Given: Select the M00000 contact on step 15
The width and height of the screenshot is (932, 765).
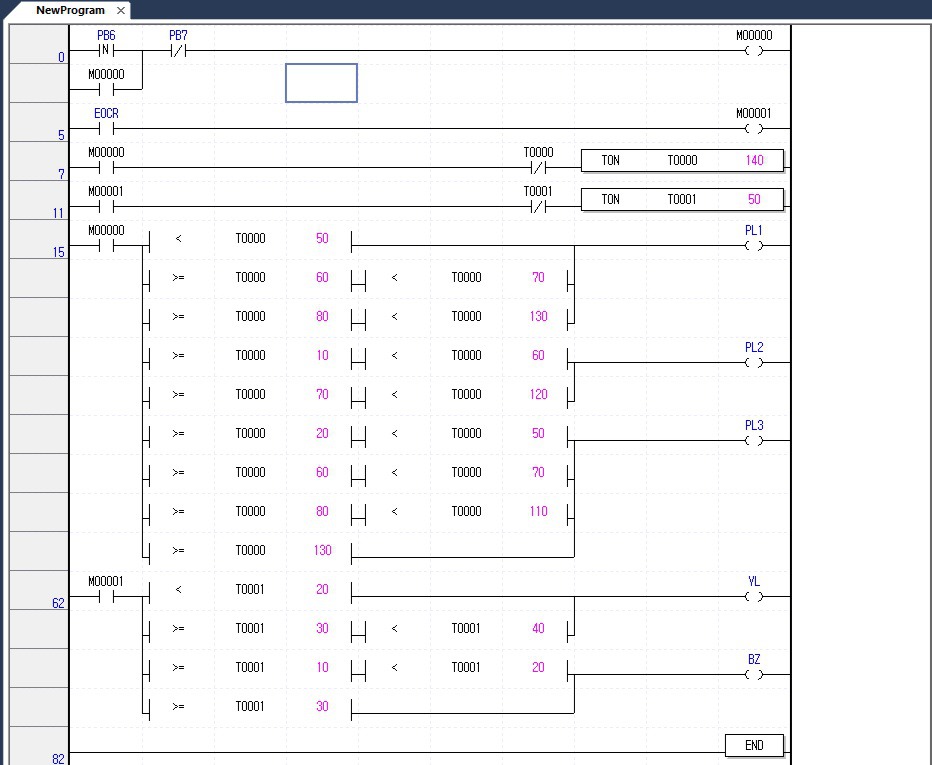Looking at the screenshot, I should point(106,246).
